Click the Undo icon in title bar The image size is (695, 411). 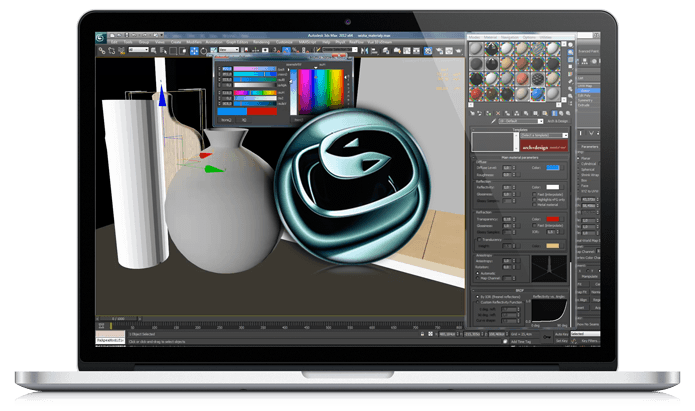pyautogui.click(x=131, y=36)
